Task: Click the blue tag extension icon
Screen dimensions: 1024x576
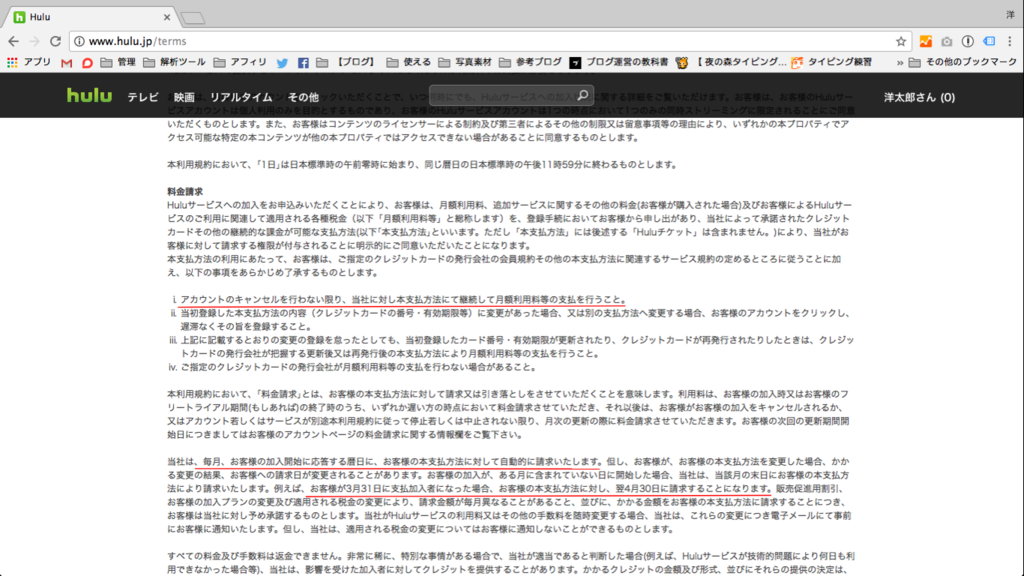Action: click(989, 41)
